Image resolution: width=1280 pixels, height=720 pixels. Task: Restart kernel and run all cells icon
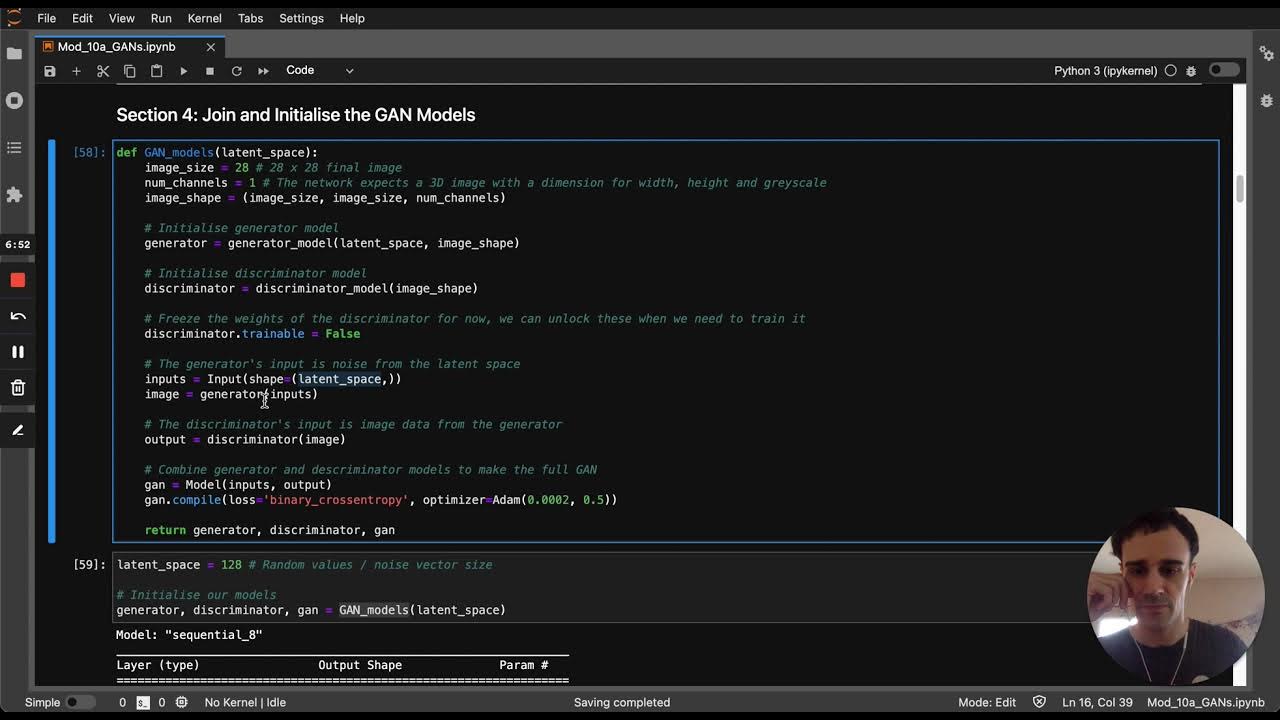pyautogui.click(x=263, y=71)
